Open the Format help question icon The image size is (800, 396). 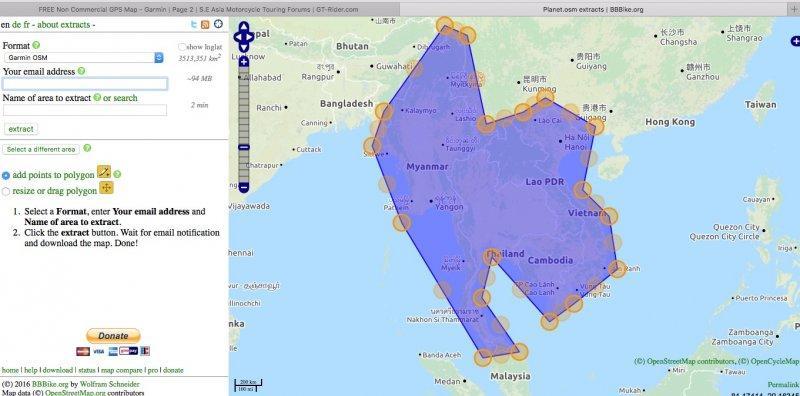tap(36, 45)
